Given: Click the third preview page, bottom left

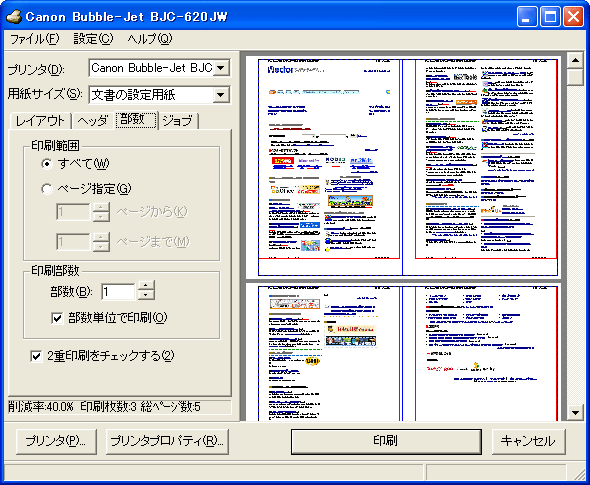Looking at the screenshot, I should point(329,353).
